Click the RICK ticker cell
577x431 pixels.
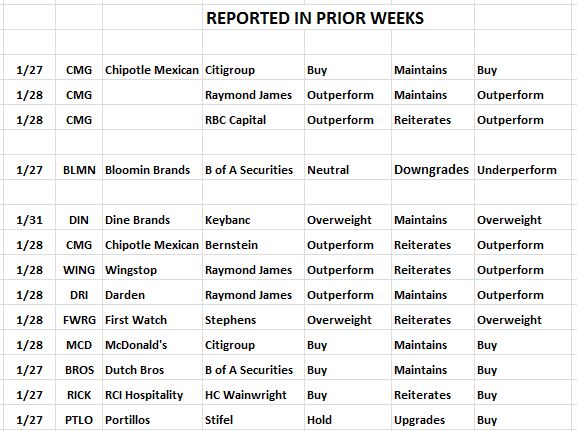point(79,395)
